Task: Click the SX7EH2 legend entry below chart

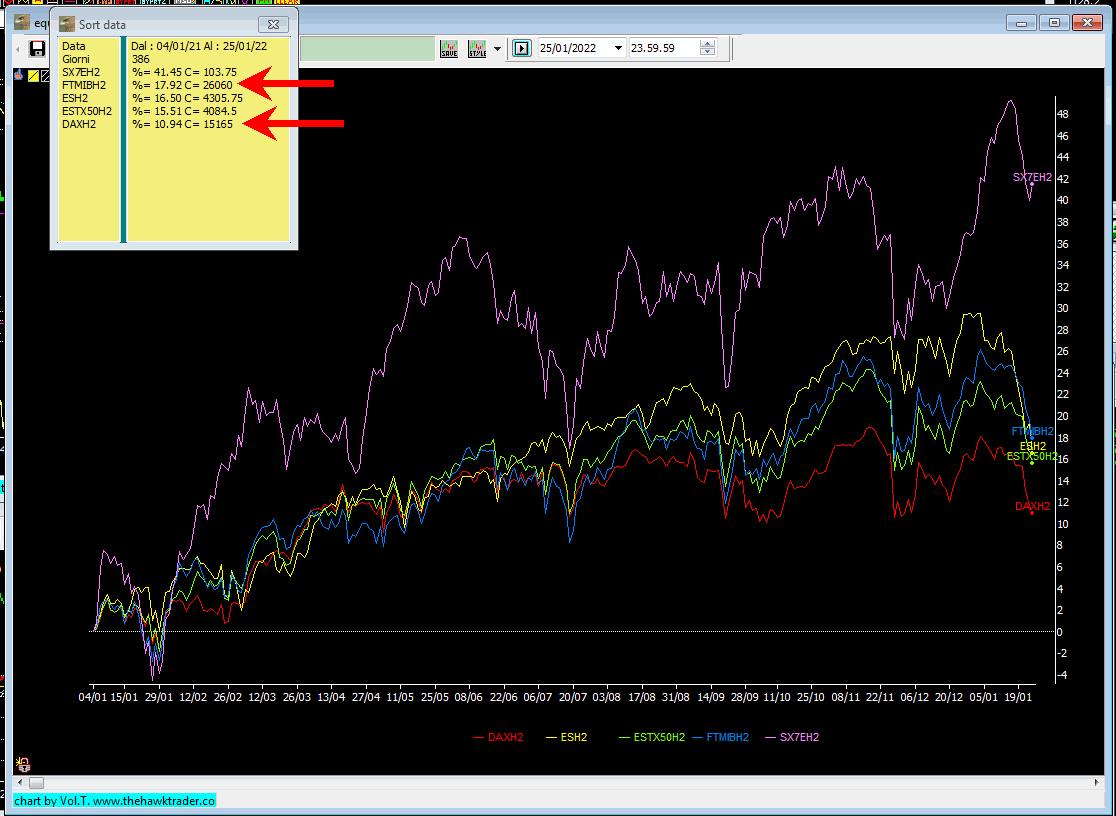Action: pyautogui.click(x=792, y=737)
